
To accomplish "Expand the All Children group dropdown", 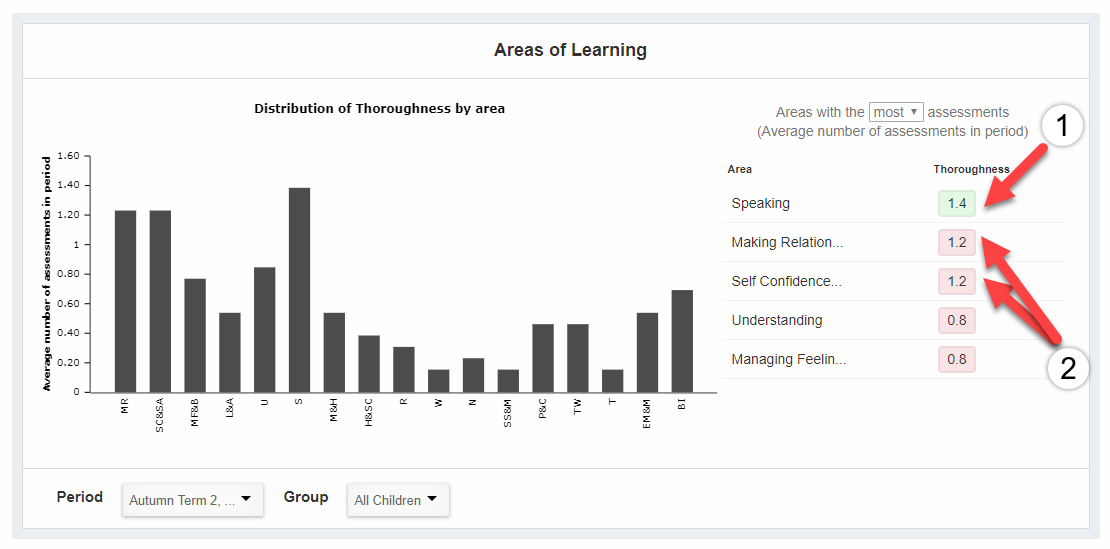I will point(397,500).
